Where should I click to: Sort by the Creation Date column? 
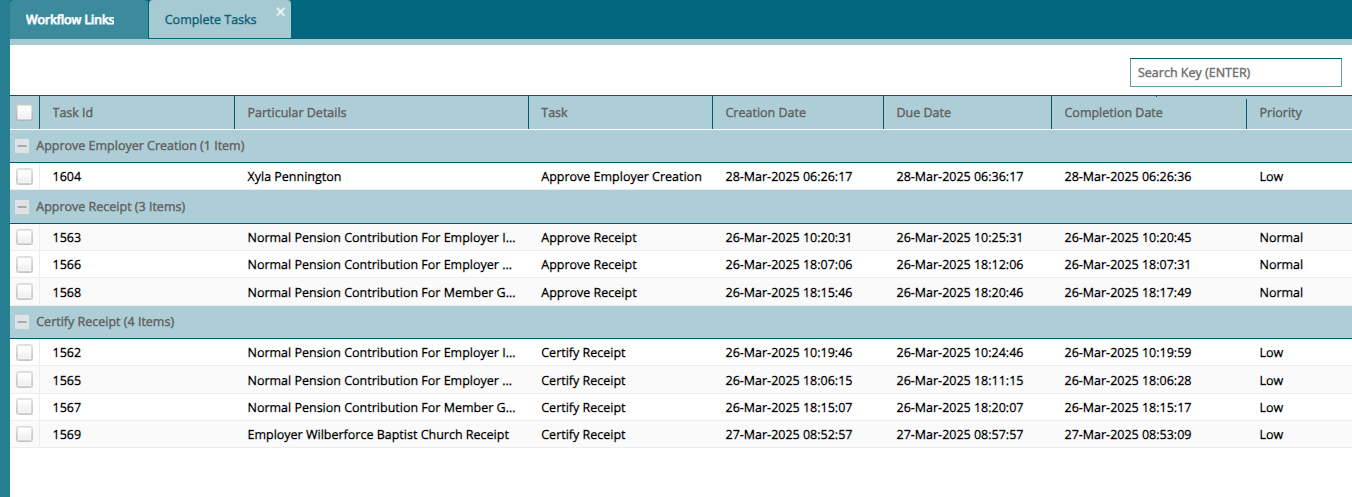click(x=765, y=113)
